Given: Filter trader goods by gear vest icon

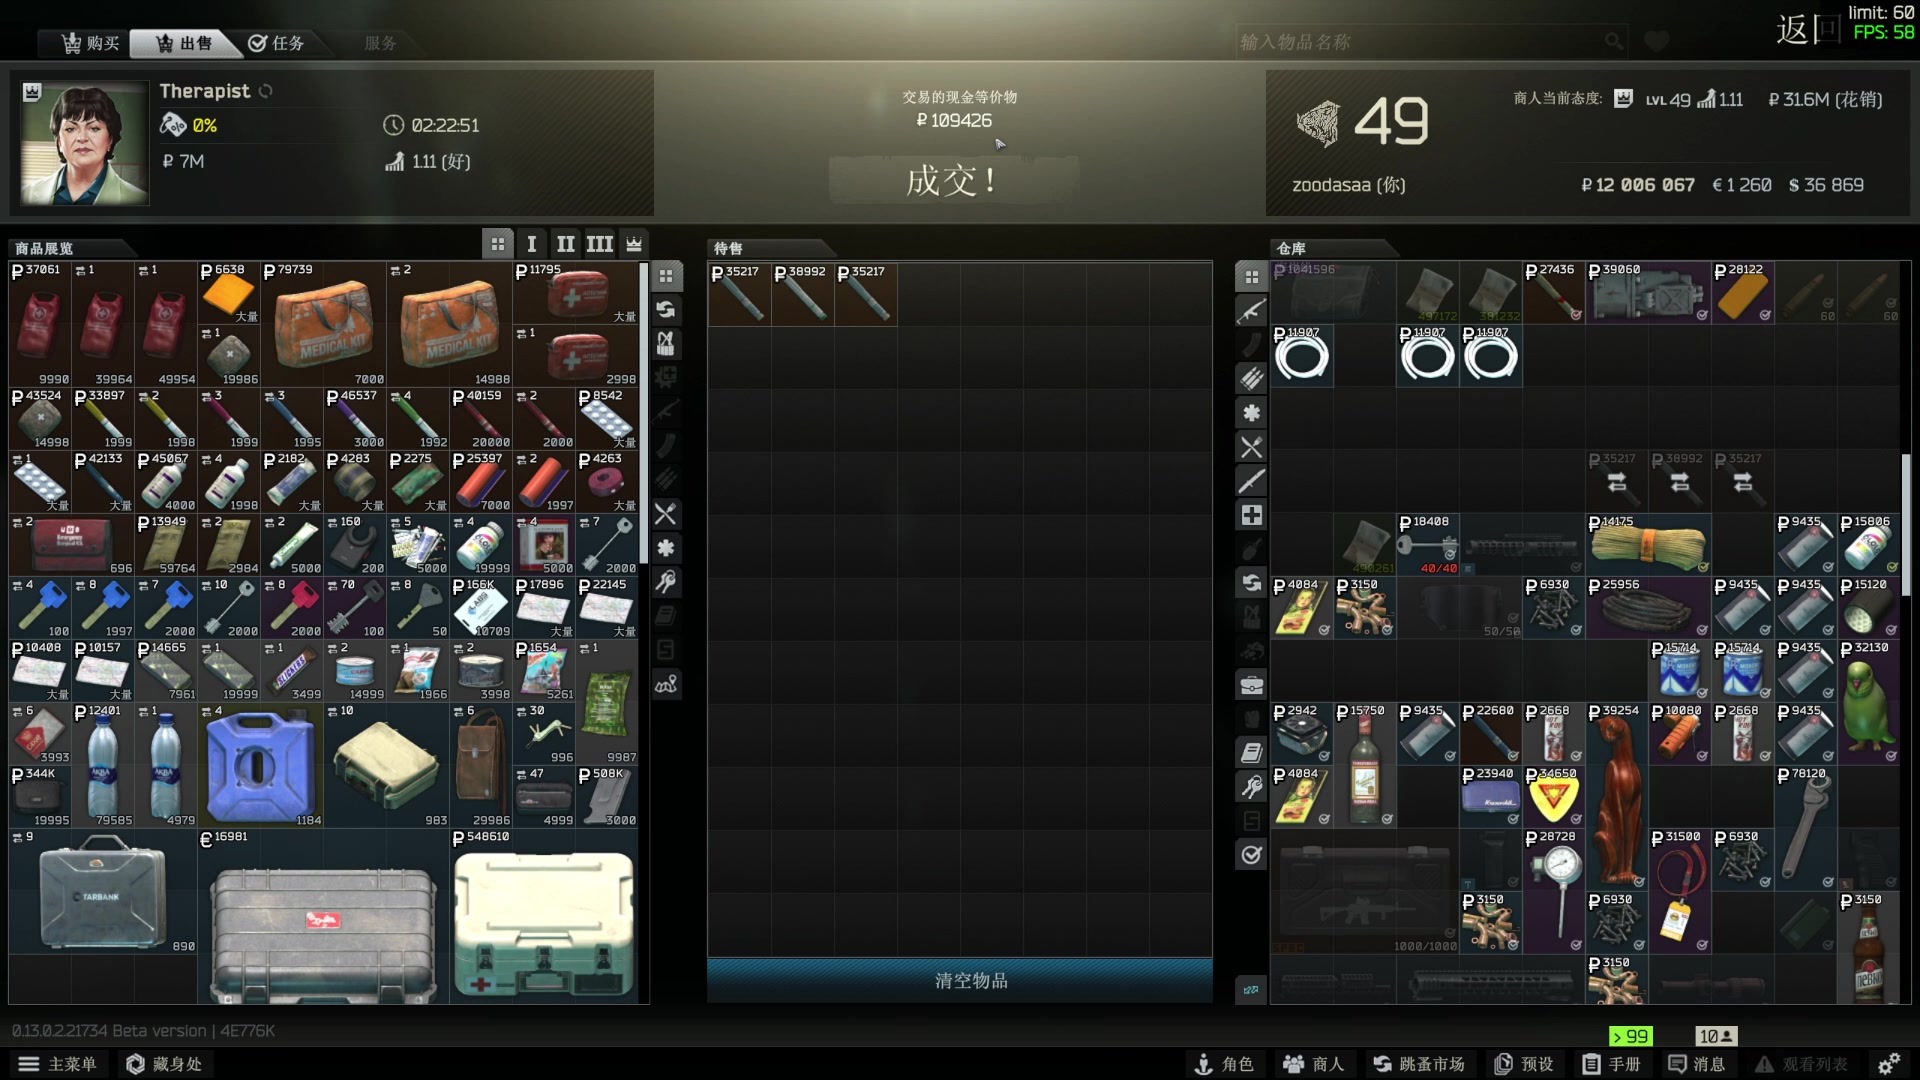Looking at the screenshot, I should 666,344.
